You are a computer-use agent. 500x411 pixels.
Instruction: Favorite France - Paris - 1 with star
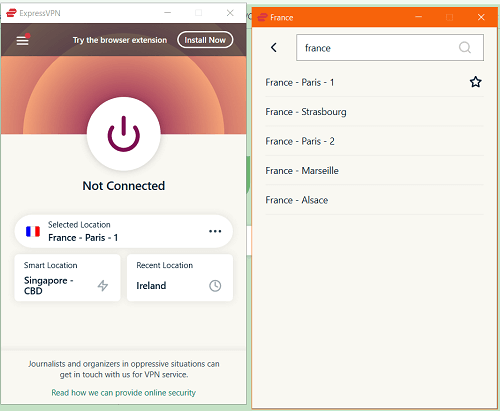[476, 82]
